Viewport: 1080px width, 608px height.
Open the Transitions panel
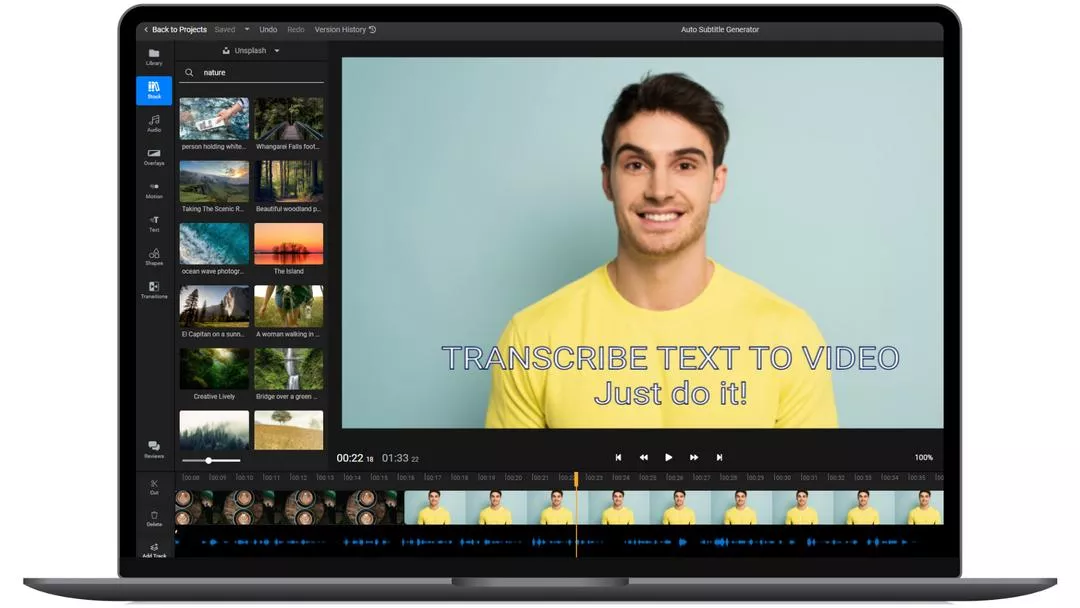[x=153, y=291]
